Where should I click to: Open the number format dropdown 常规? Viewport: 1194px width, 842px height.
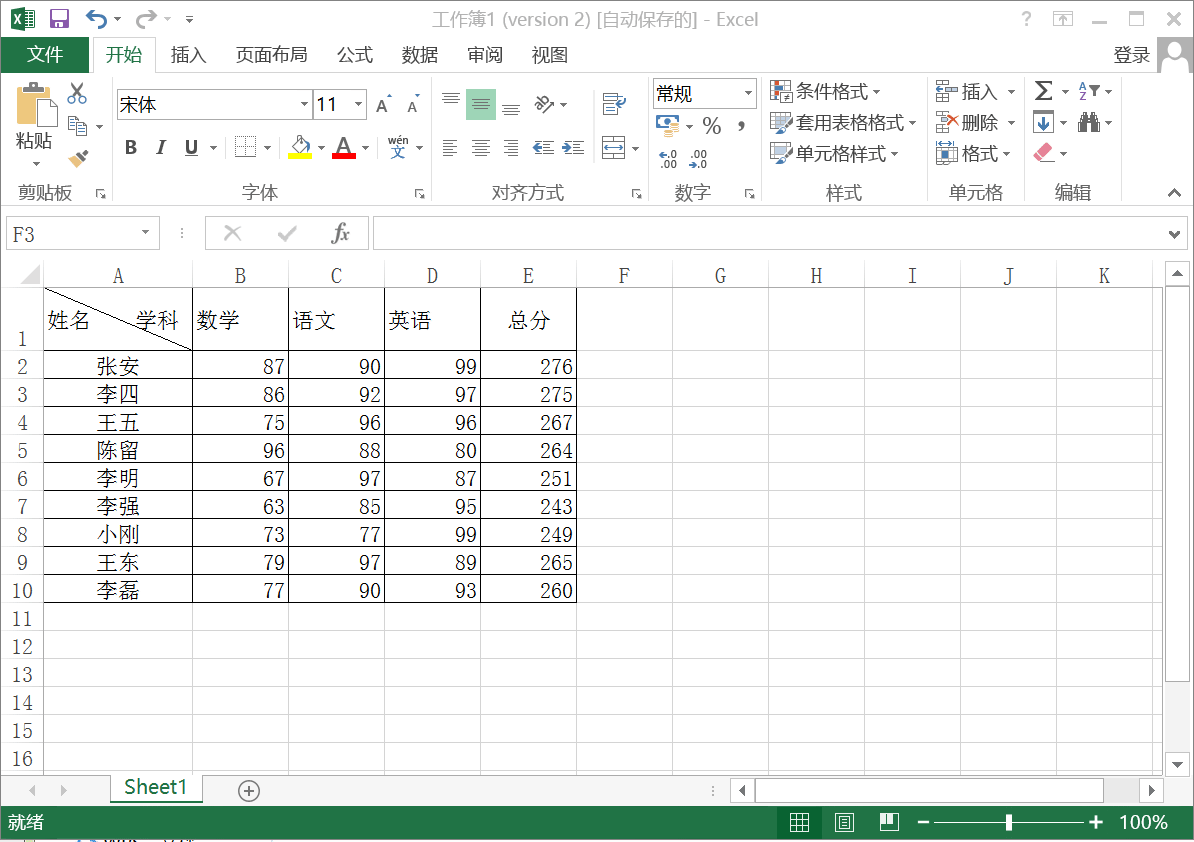[x=747, y=94]
